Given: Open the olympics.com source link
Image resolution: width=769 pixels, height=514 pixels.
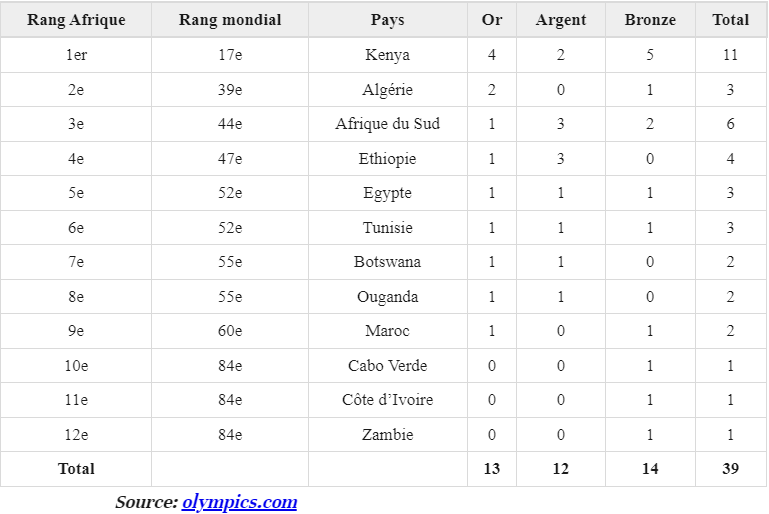Looking at the screenshot, I should point(239,502).
